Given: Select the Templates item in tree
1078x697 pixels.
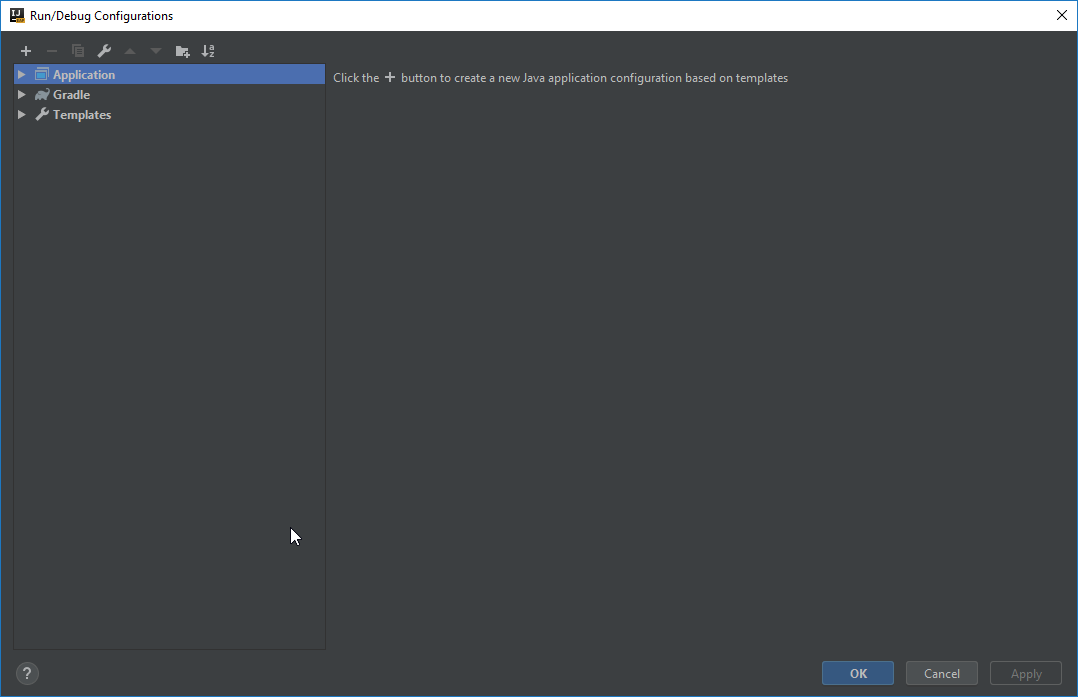Looking at the screenshot, I should 82,115.
